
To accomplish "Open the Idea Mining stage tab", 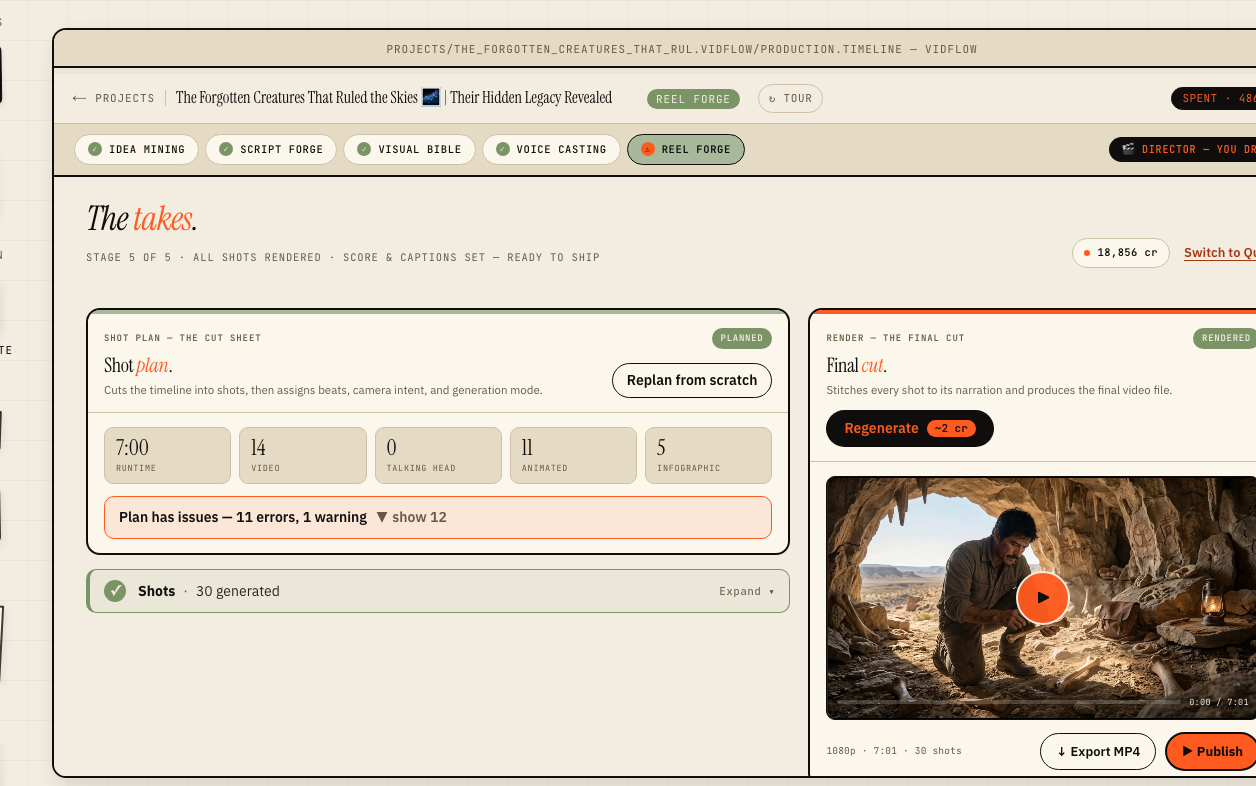I will pyautogui.click(x=136, y=149).
